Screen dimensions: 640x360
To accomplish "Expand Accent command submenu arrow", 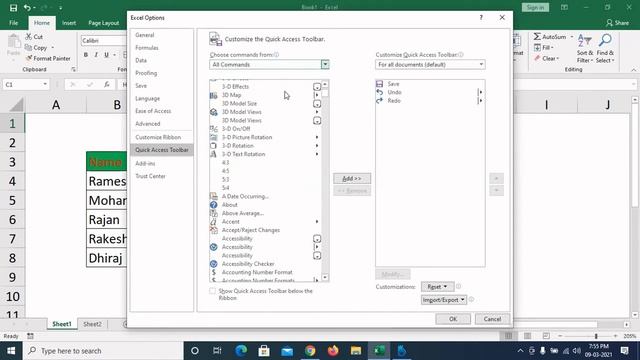I will click(317, 222).
